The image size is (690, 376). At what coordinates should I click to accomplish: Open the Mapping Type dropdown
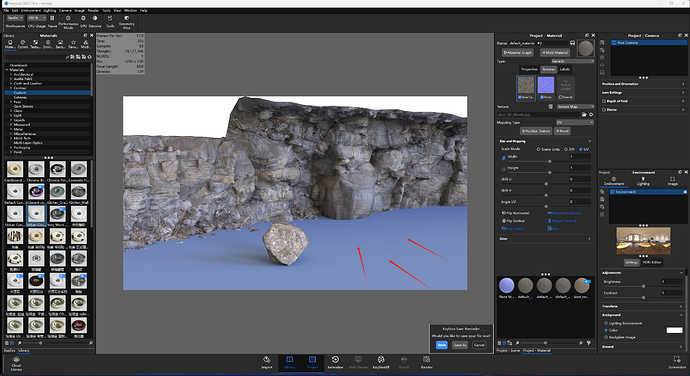575,122
